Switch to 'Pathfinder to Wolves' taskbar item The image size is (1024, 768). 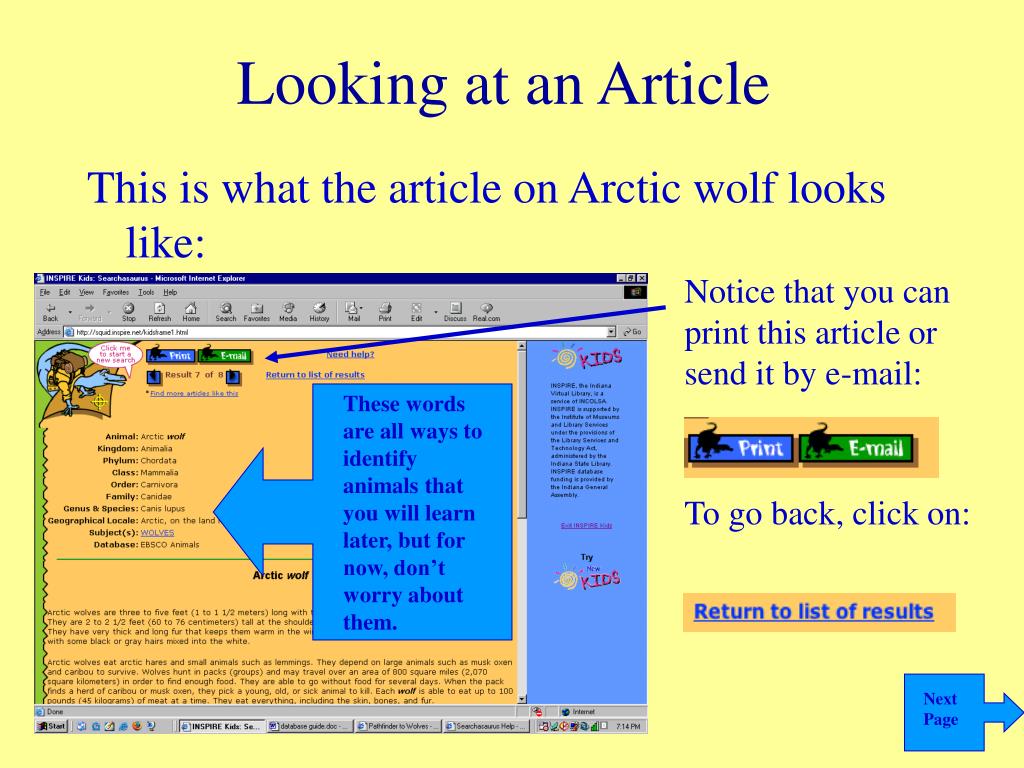(x=398, y=726)
